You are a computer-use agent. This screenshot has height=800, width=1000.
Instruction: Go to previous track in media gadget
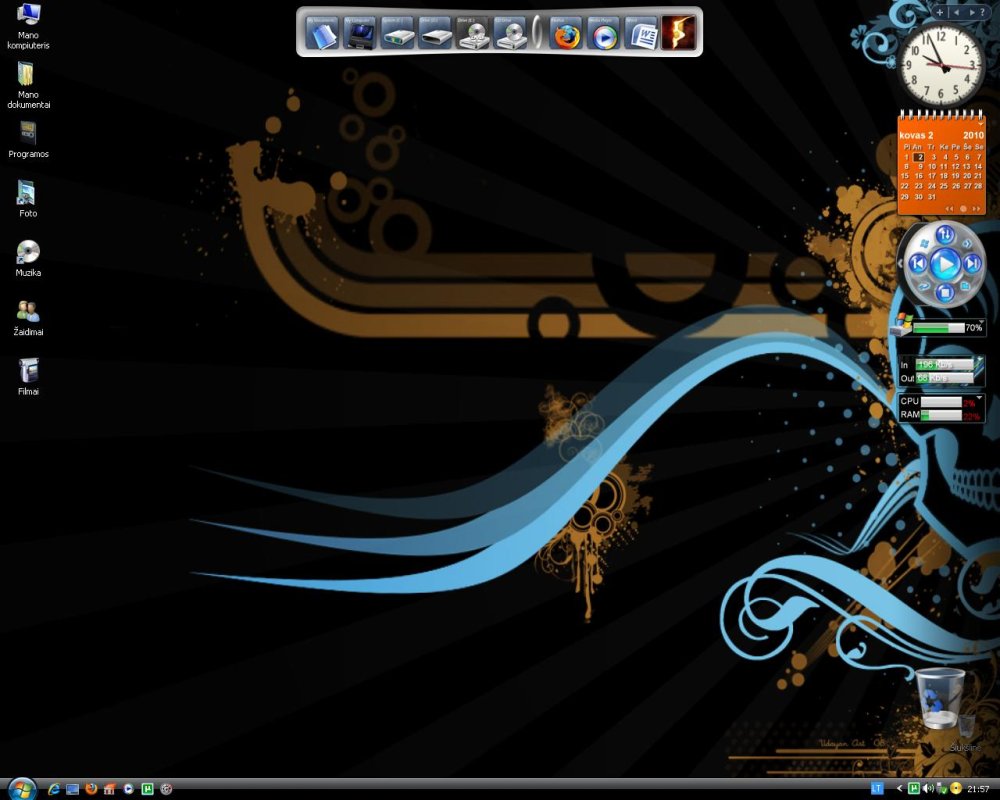click(x=918, y=264)
